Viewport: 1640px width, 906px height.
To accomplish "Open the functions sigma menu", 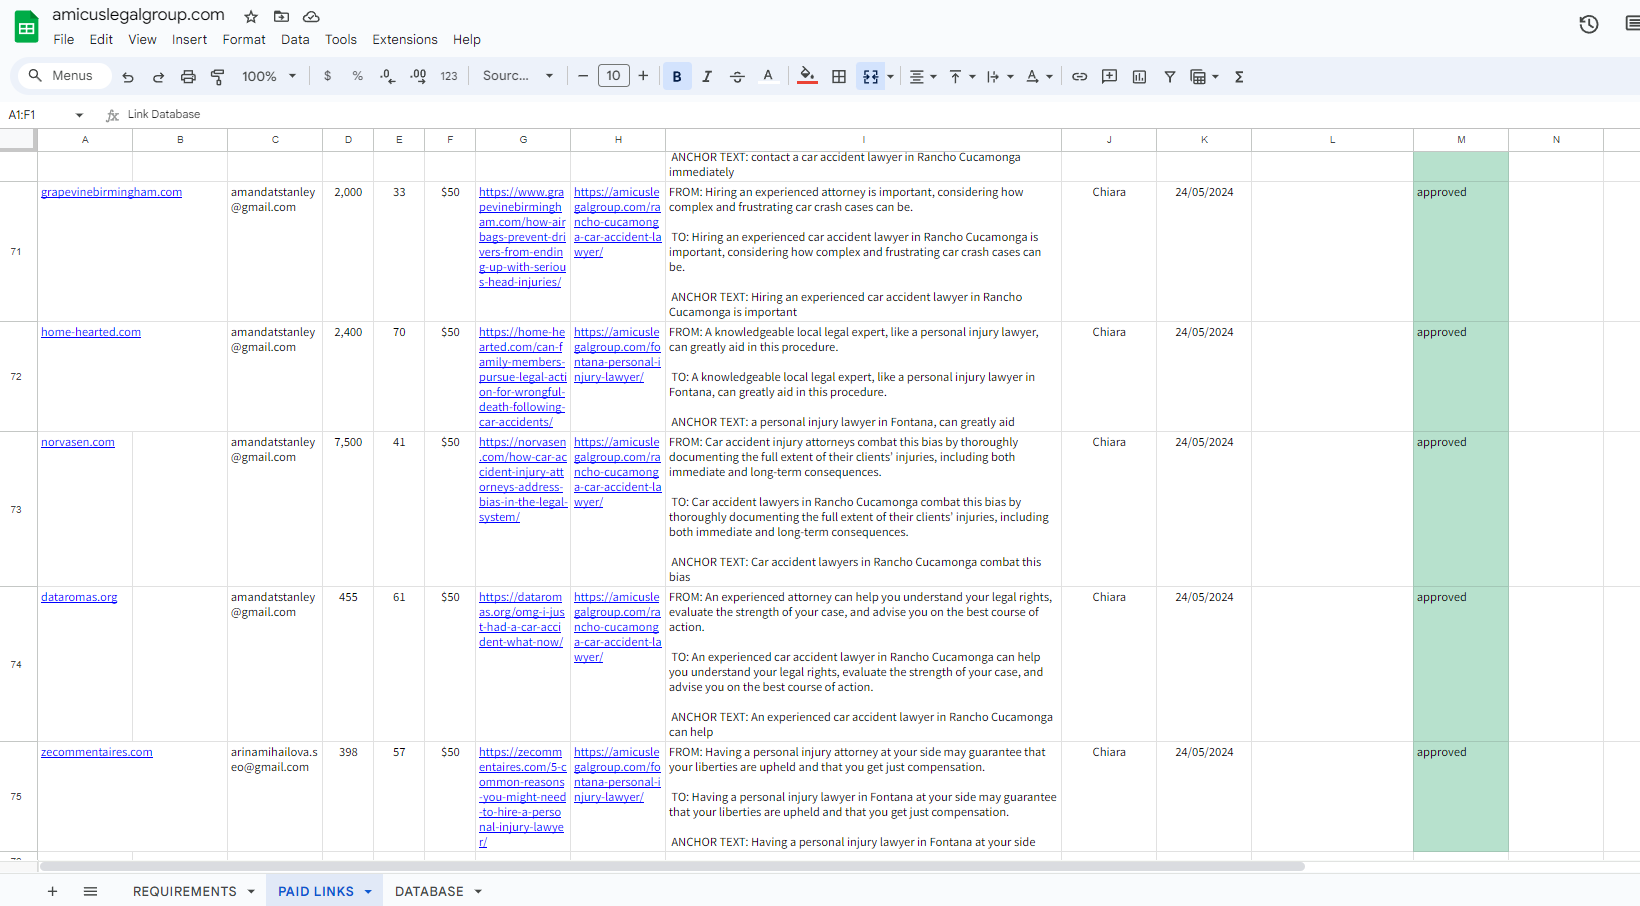I will [x=1239, y=77].
